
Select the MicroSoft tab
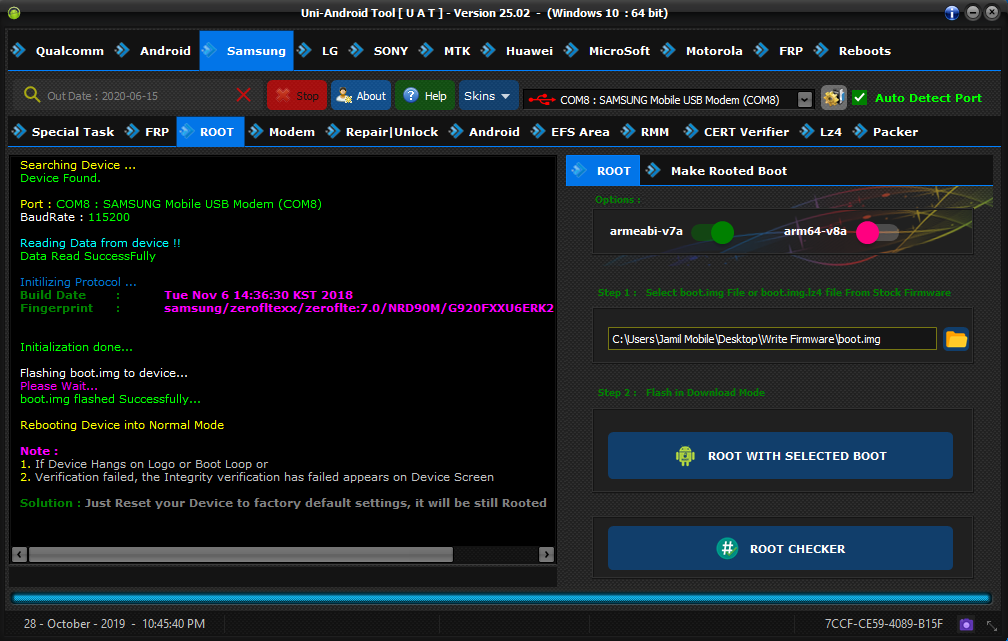click(x=608, y=51)
